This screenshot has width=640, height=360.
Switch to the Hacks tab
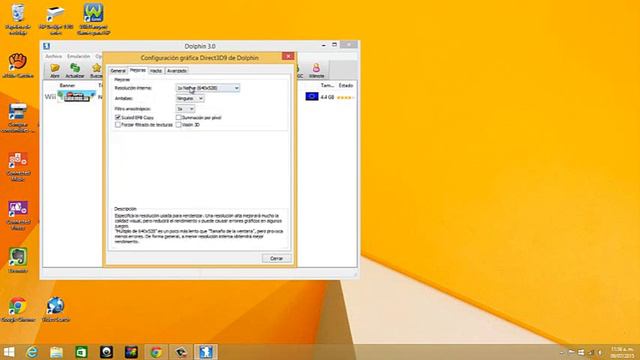156,71
